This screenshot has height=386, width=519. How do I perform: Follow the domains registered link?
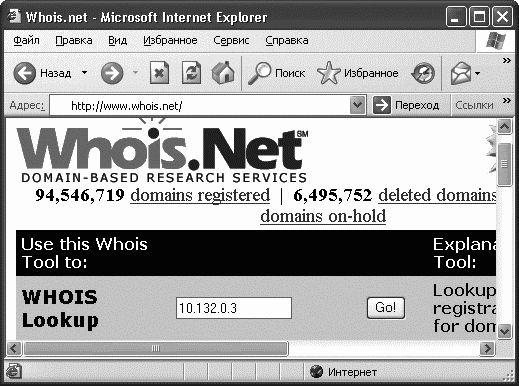(x=200, y=195)
